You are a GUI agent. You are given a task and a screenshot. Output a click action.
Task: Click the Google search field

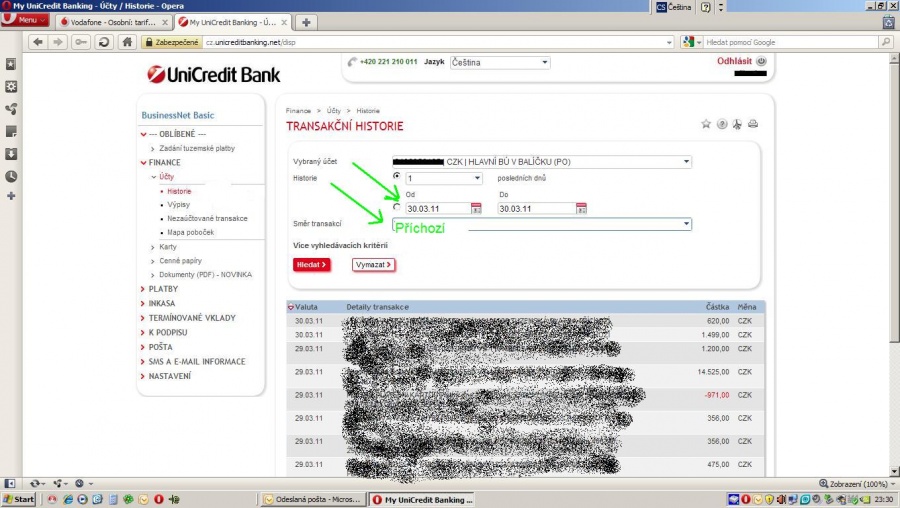(791, 42)
